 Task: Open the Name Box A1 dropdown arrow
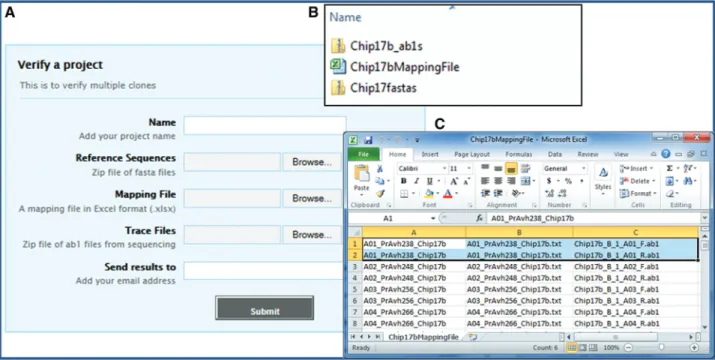[x=433, y=219]
